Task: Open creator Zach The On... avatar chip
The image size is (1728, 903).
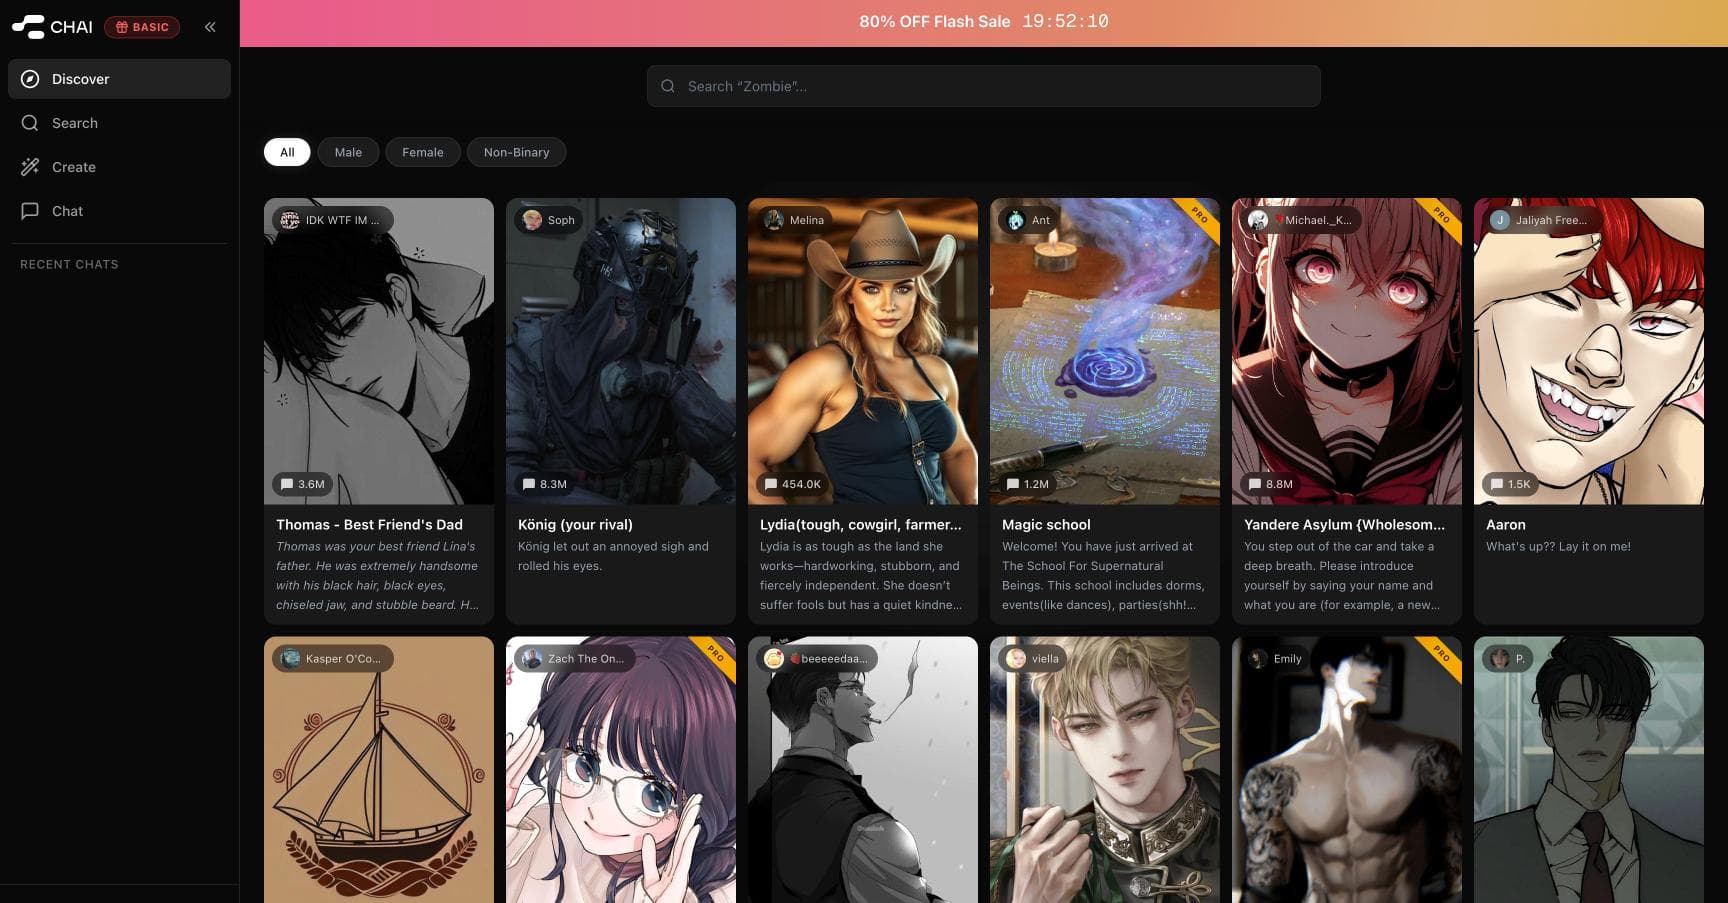Action: (x=575, y=658)
